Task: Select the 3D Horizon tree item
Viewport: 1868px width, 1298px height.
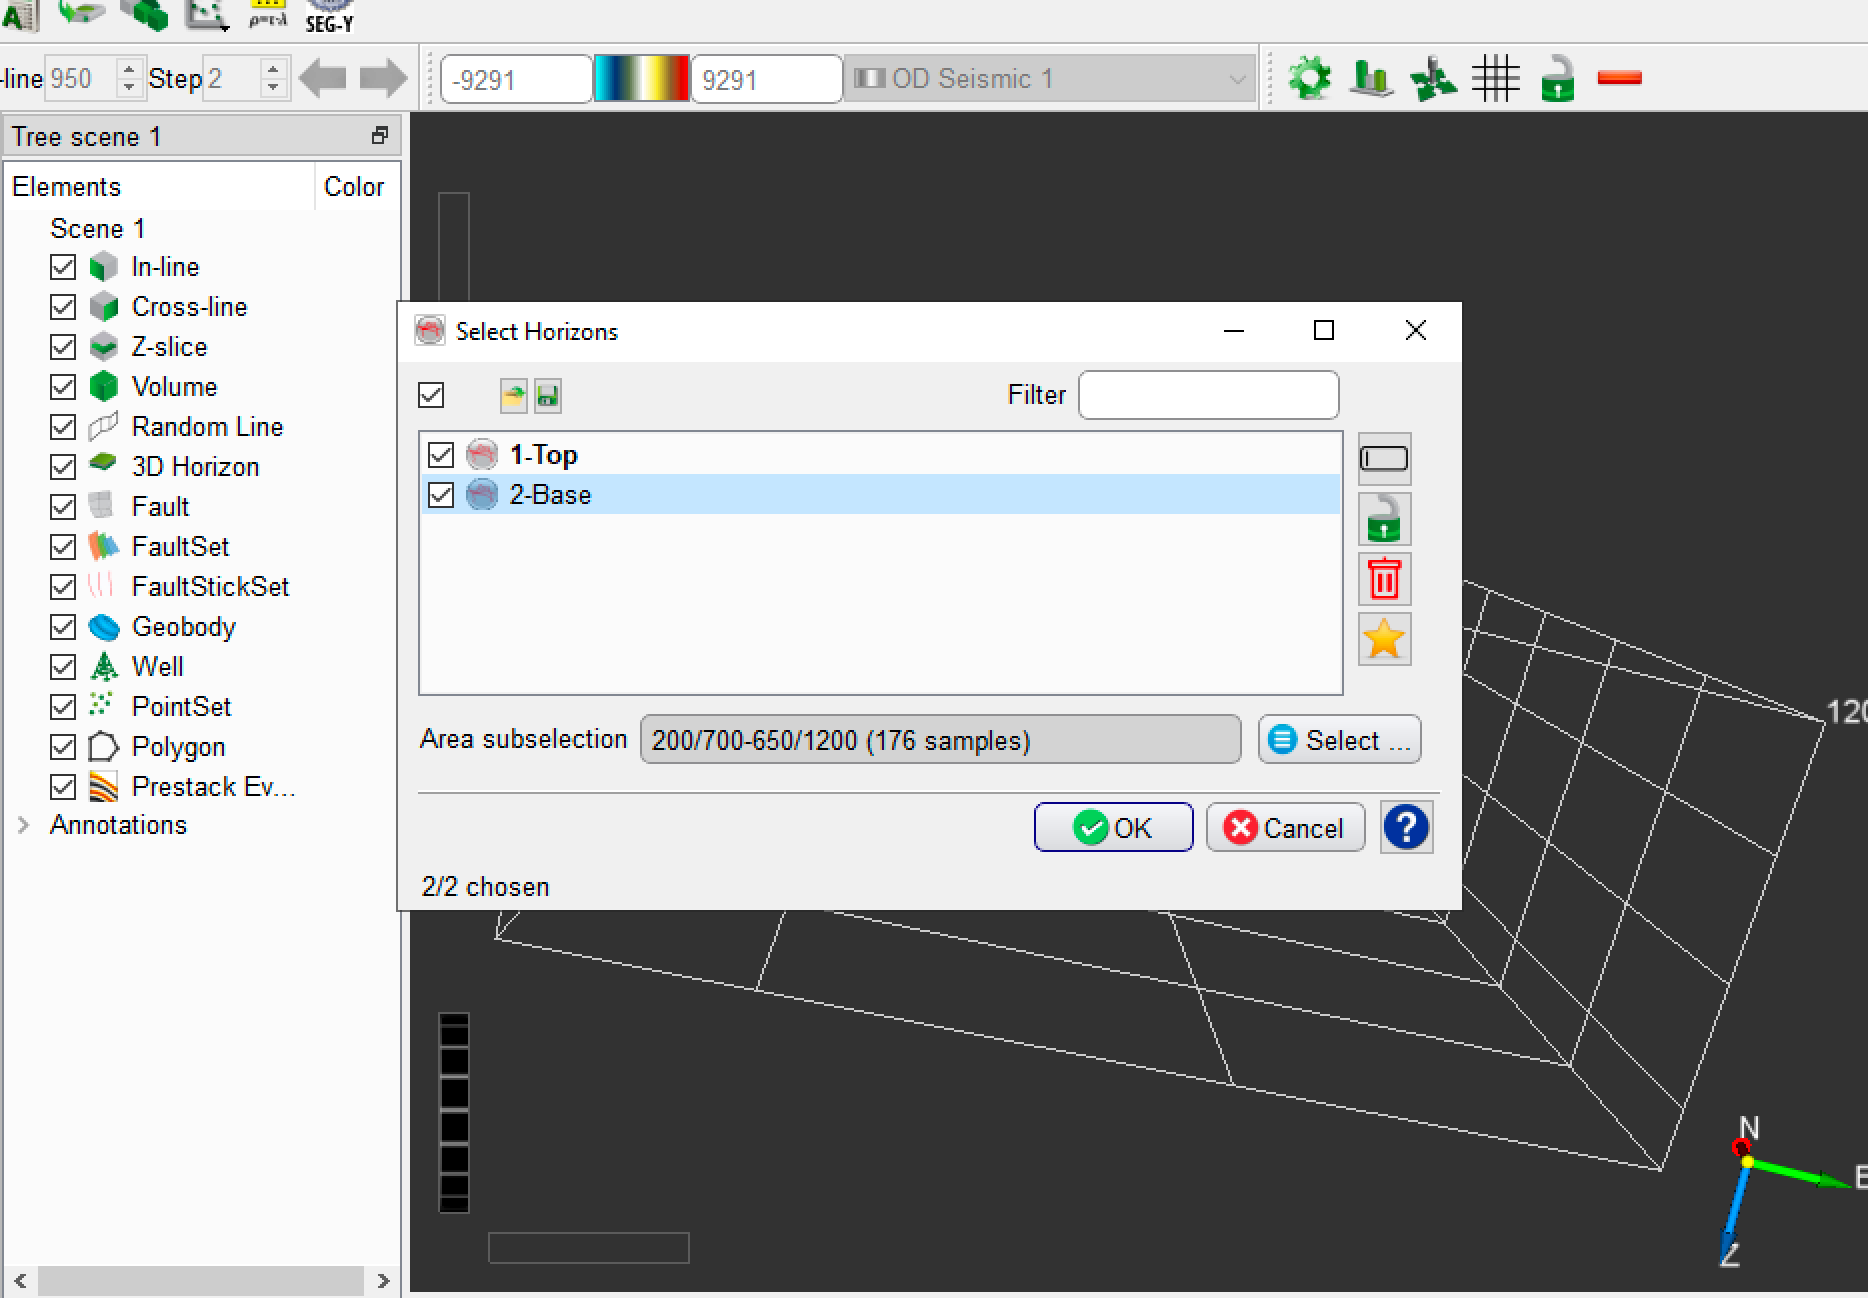Action: (x=195, y=467)
